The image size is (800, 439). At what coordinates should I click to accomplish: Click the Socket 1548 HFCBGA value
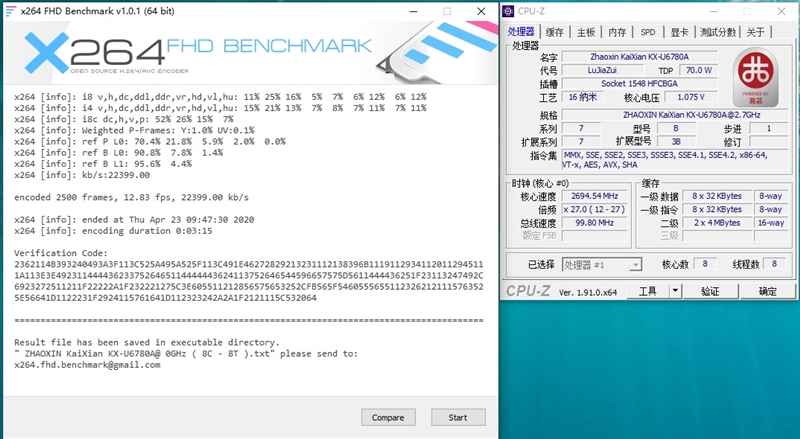640,83
